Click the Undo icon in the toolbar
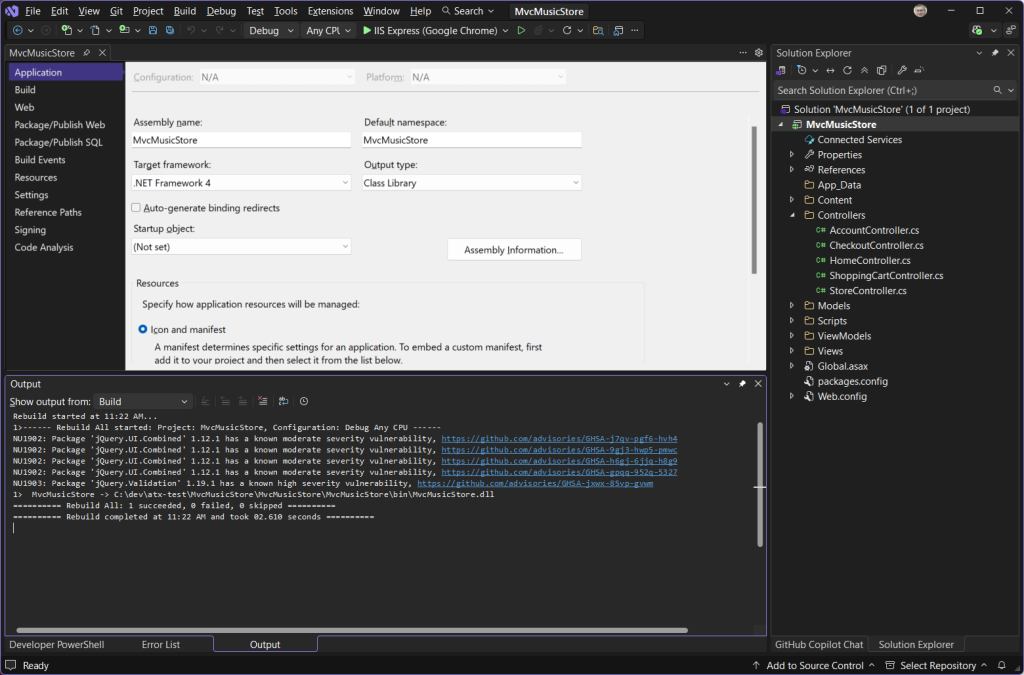Viewport: 1024px width, 675px height. 190,30
